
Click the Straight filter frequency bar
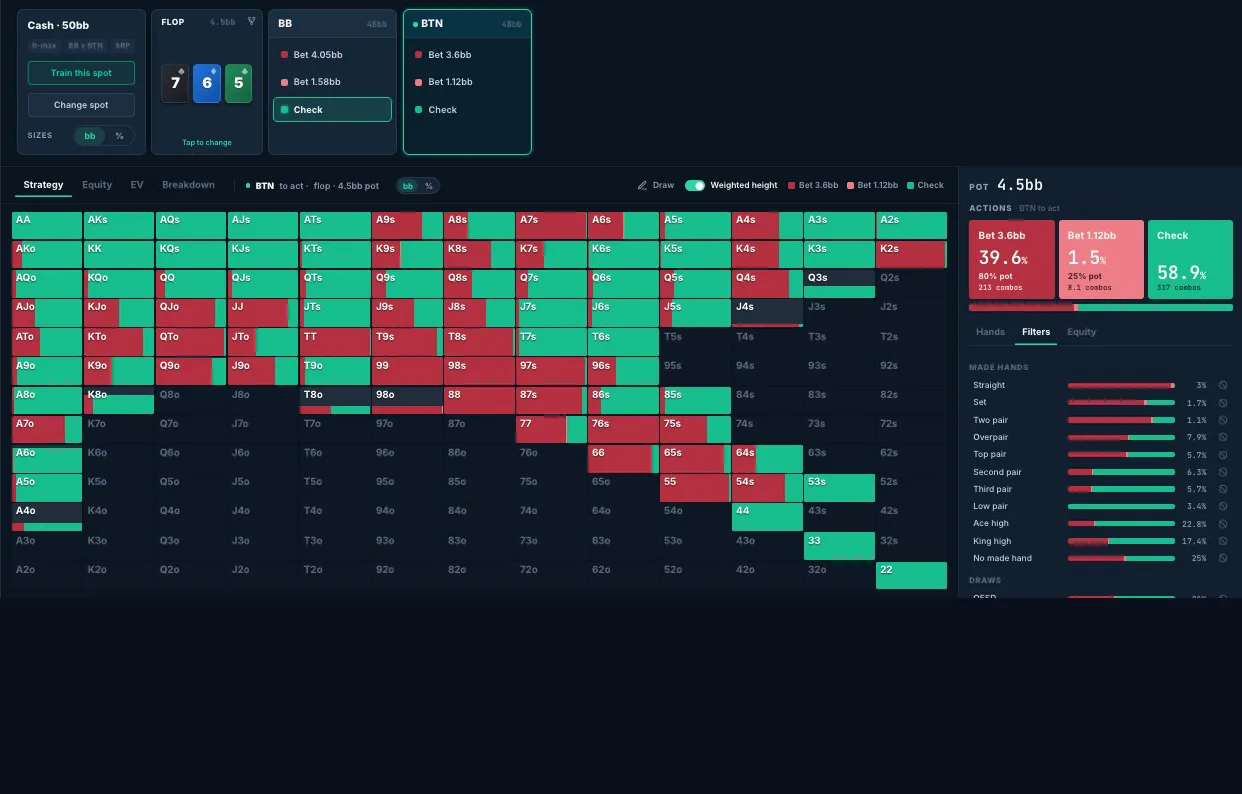tap(1121, 385)
